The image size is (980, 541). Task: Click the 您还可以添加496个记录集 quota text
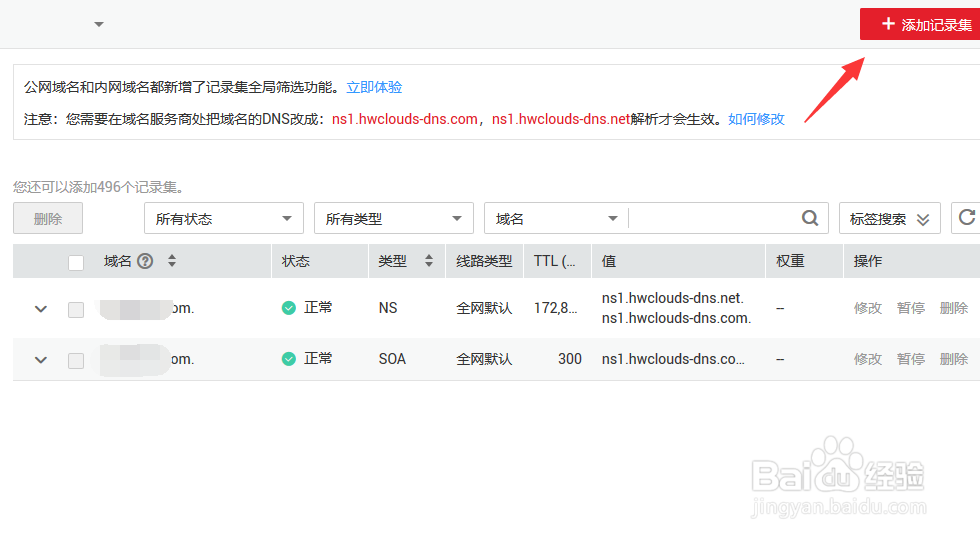tap(98, 187)
